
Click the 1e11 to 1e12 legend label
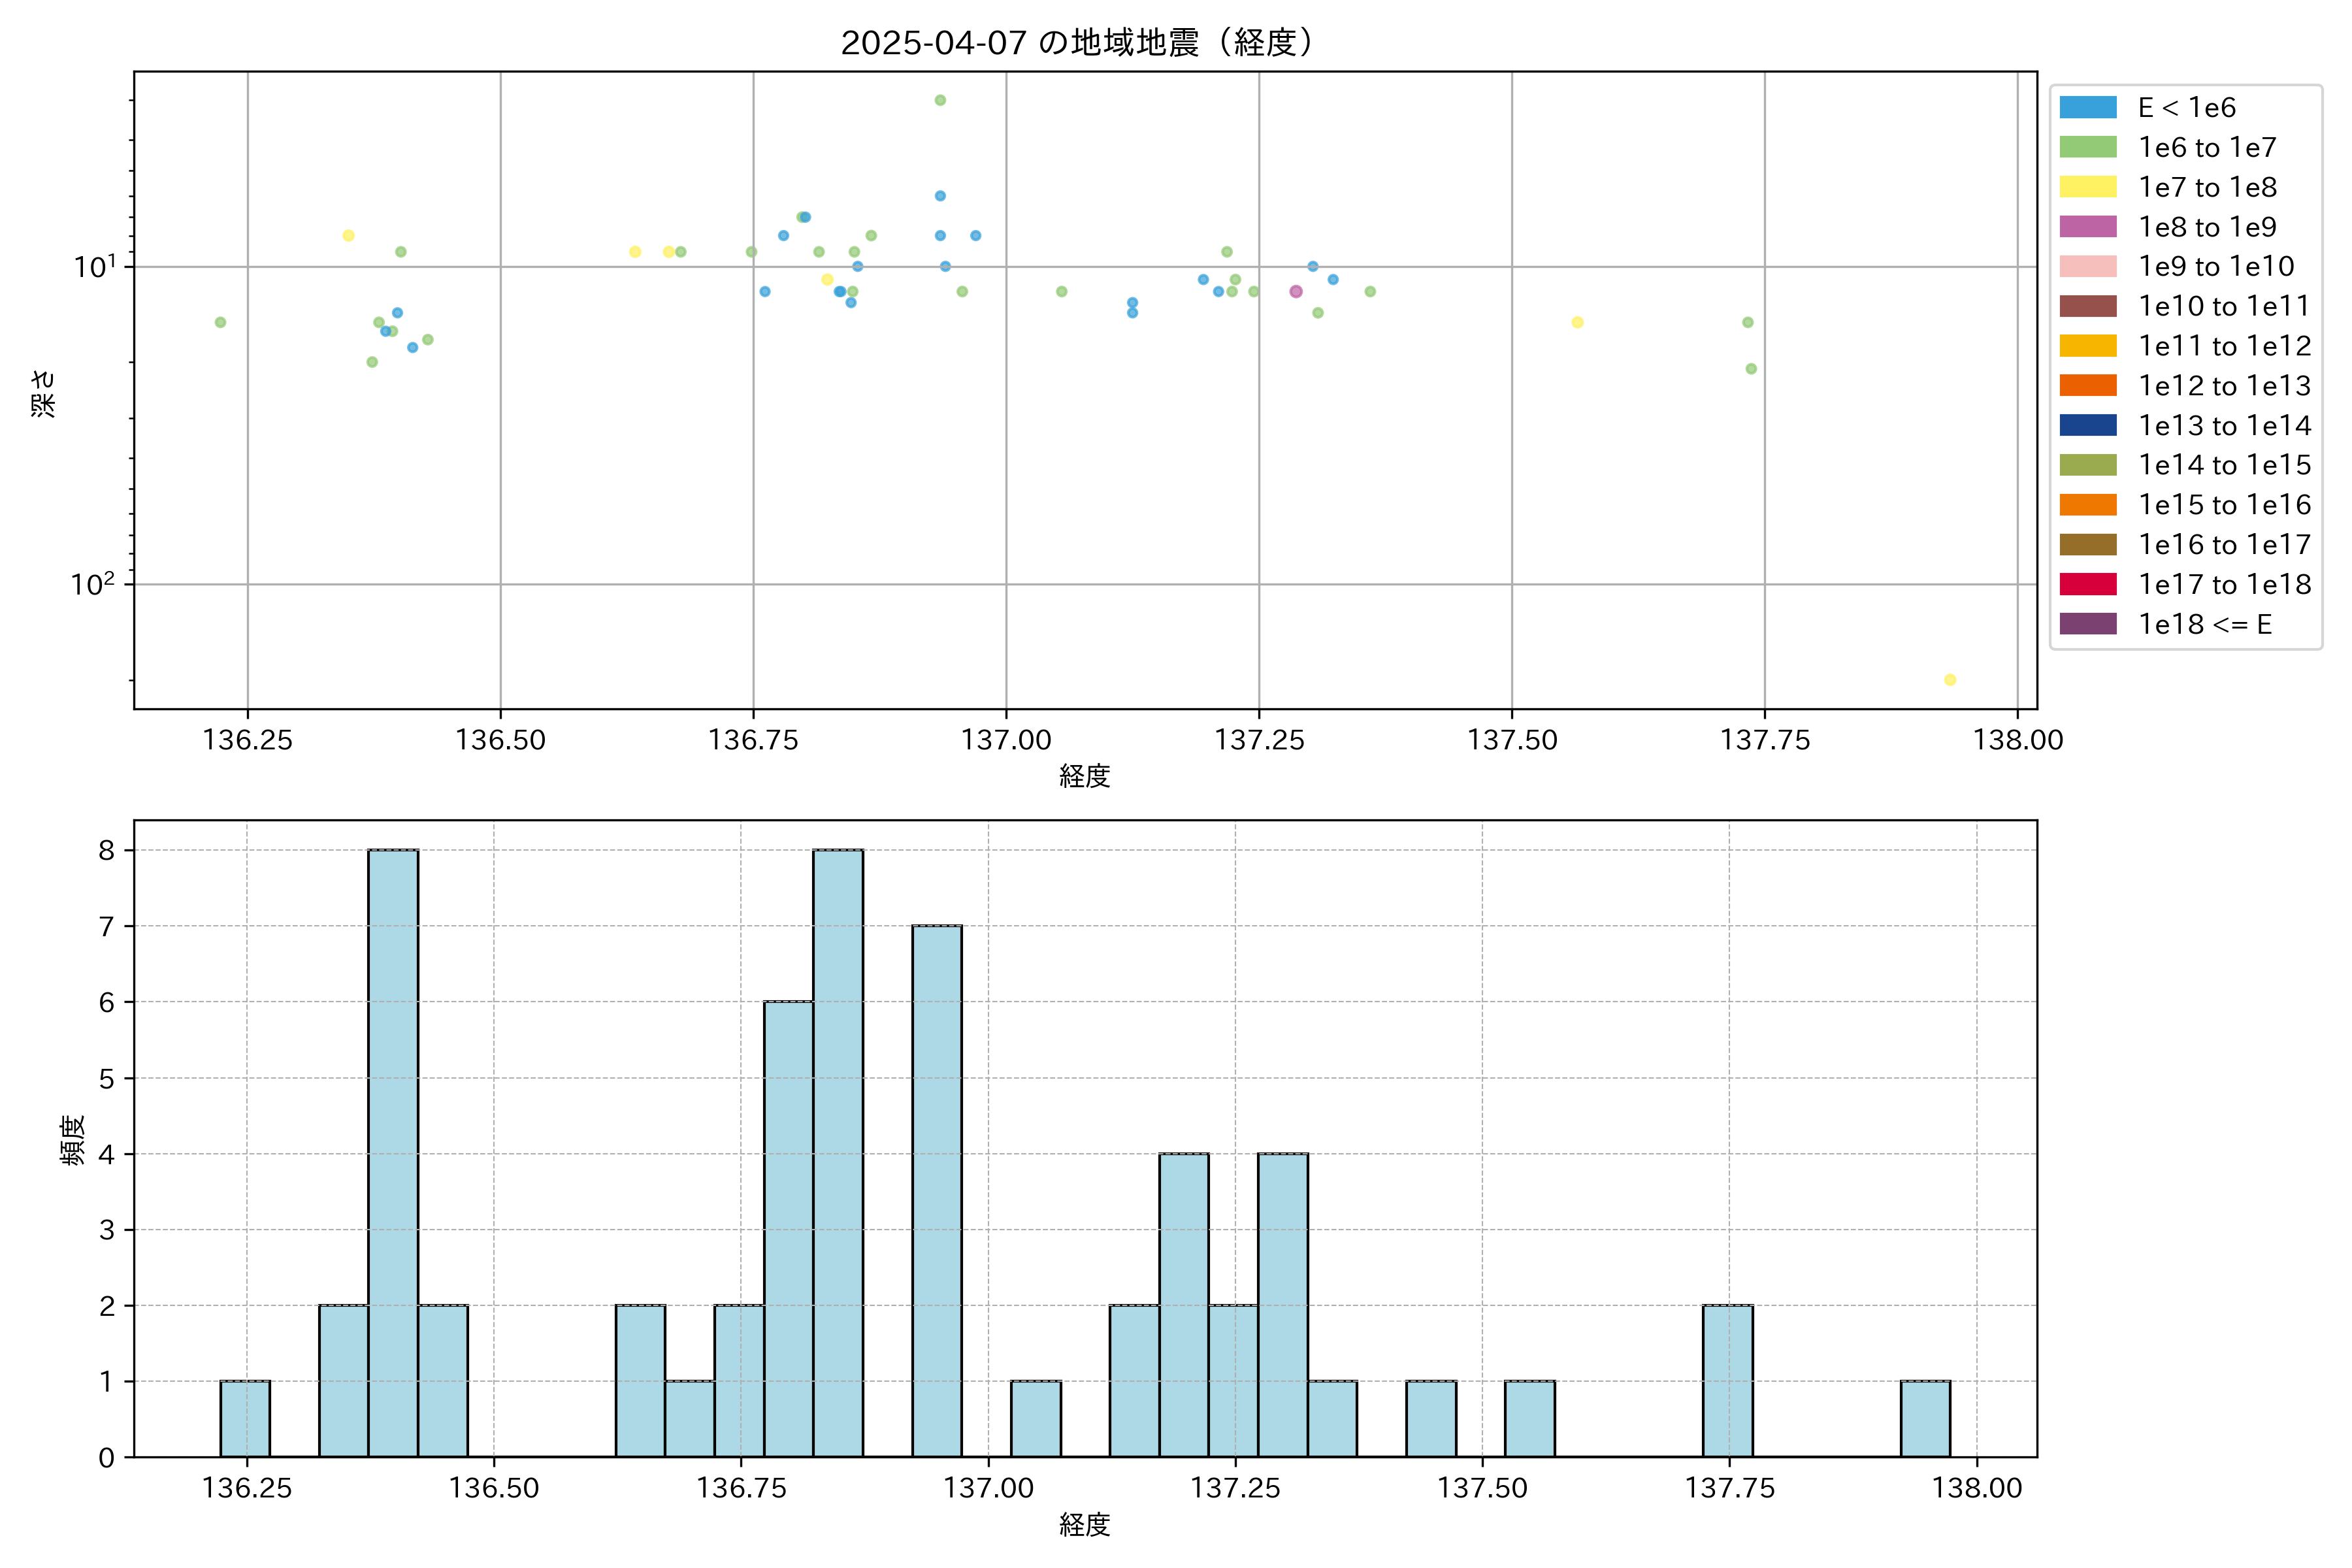[x=2224, y=346]
